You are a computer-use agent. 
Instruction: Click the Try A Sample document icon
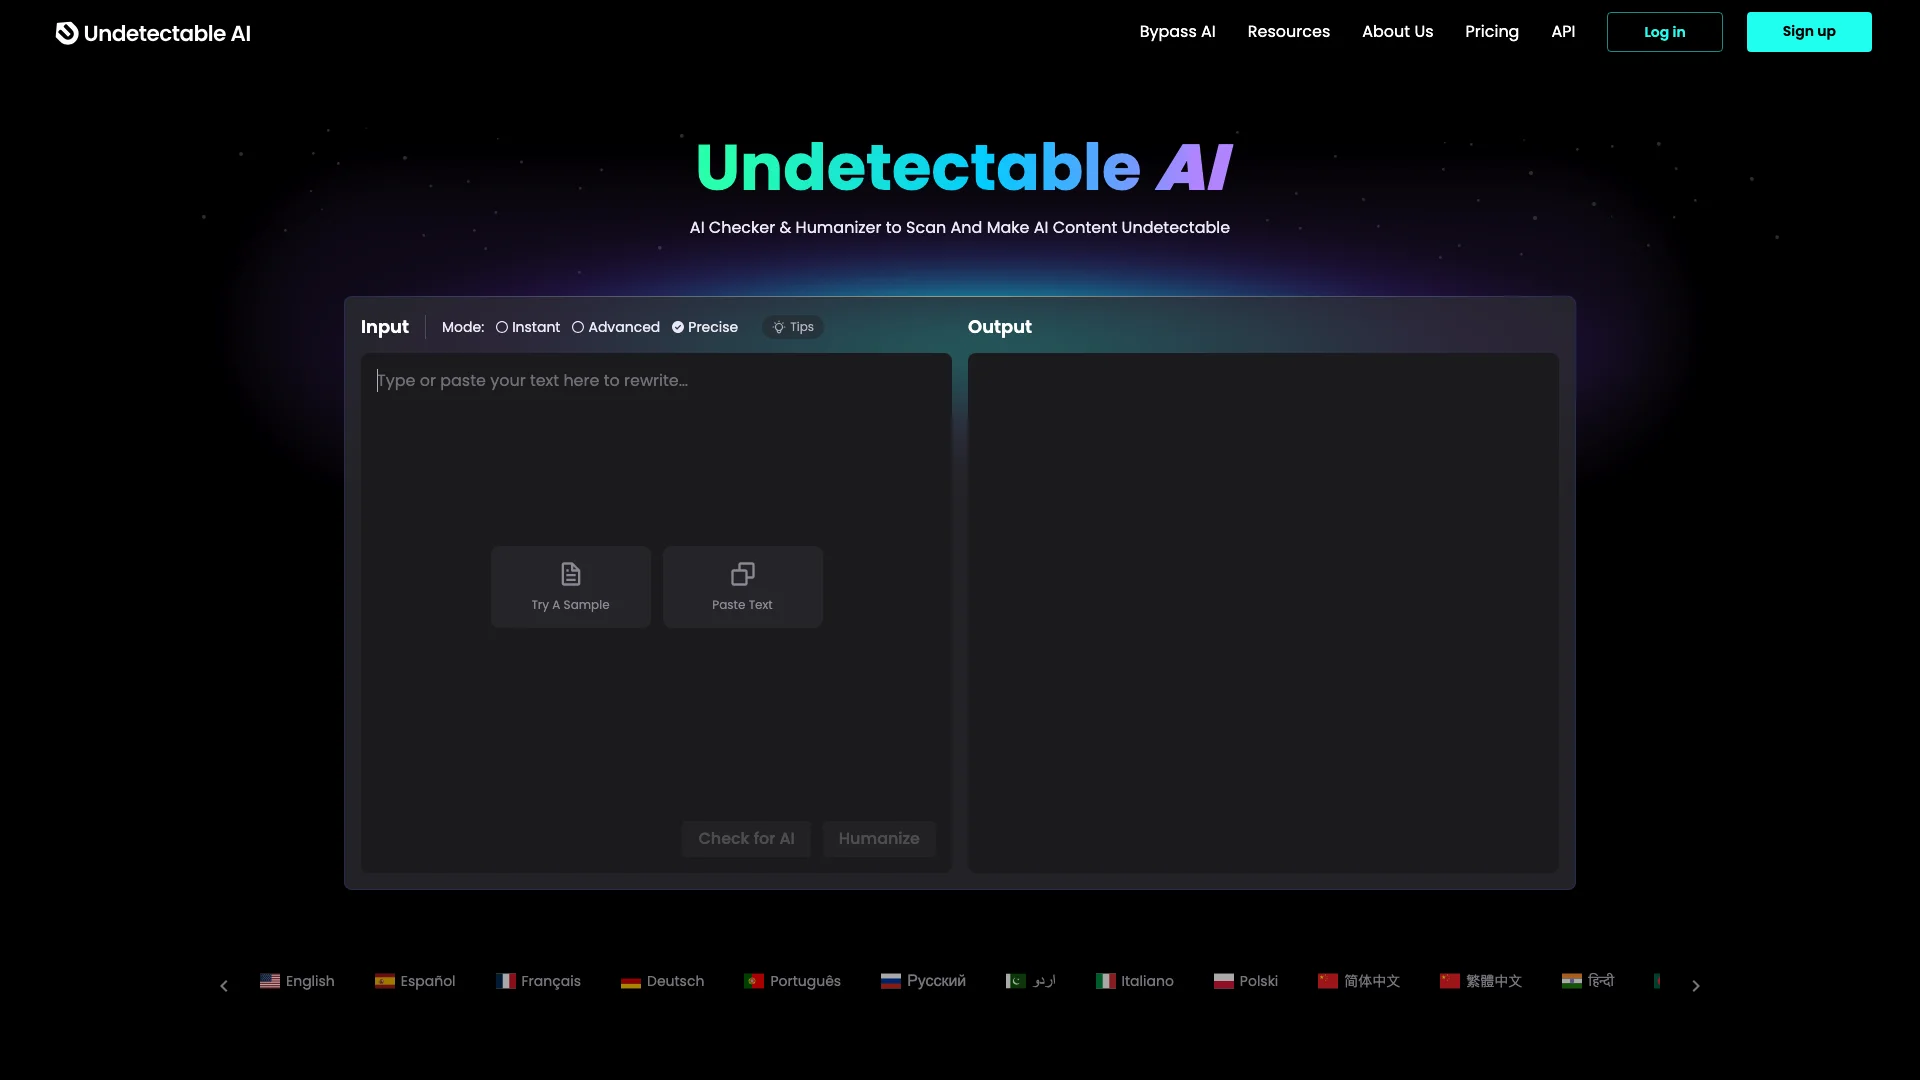tap(570, 572)
